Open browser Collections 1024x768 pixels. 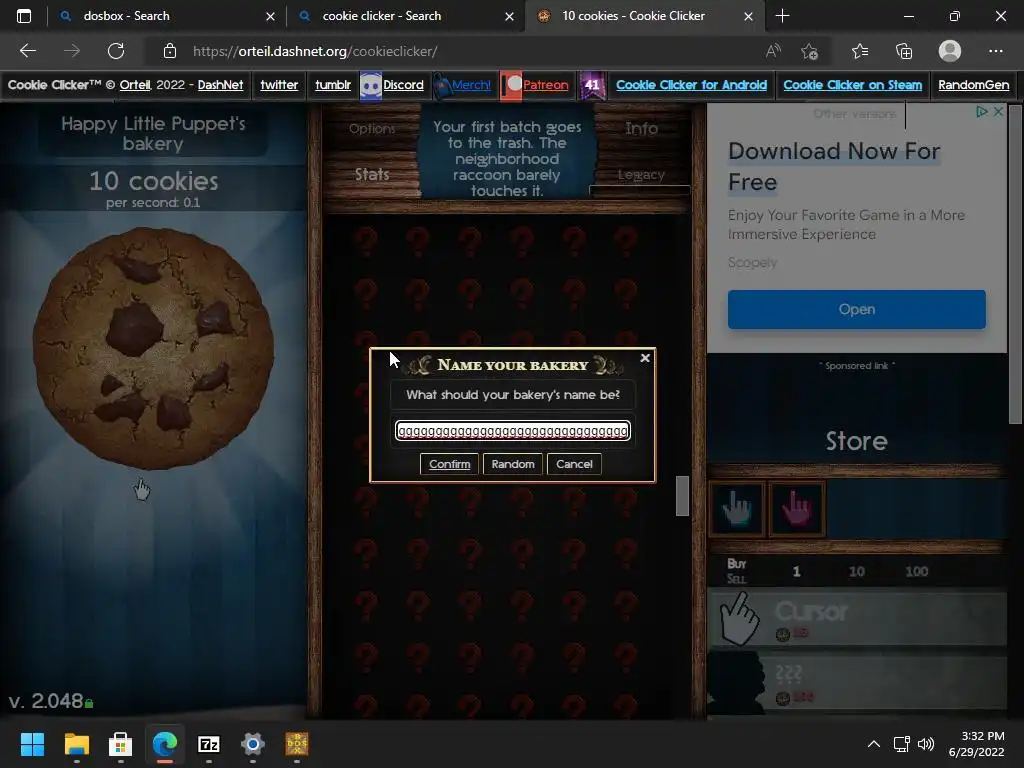coord(904,51)
